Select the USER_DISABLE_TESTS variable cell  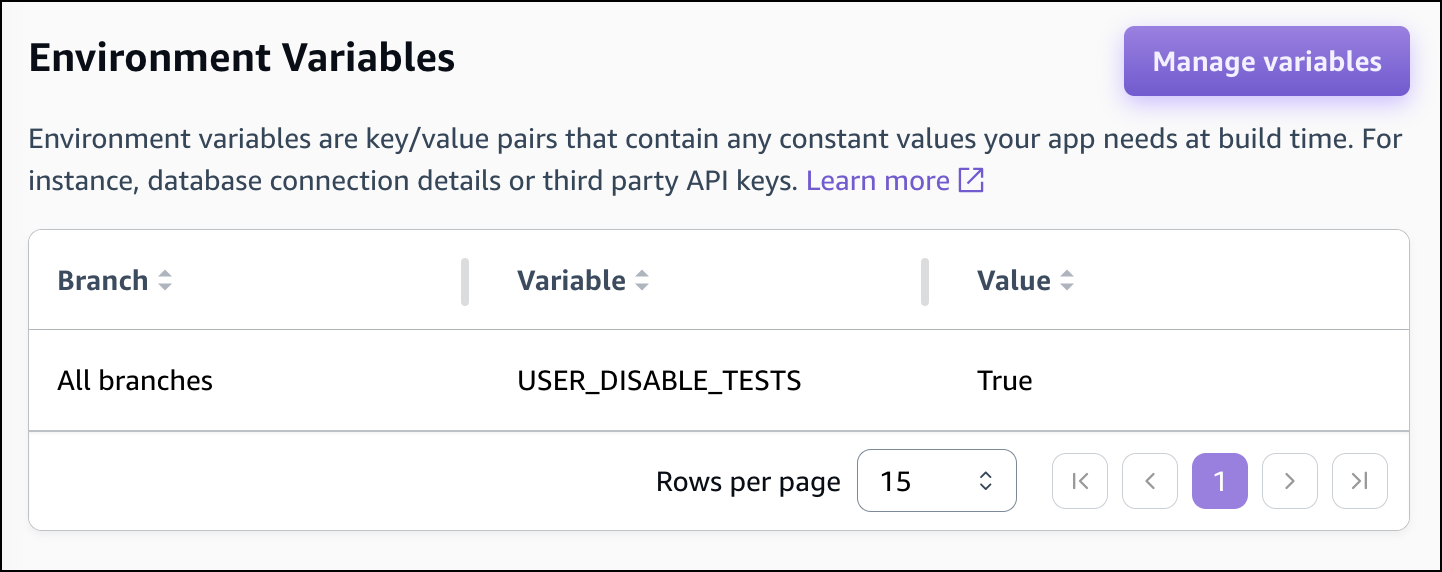pos(659,381)
